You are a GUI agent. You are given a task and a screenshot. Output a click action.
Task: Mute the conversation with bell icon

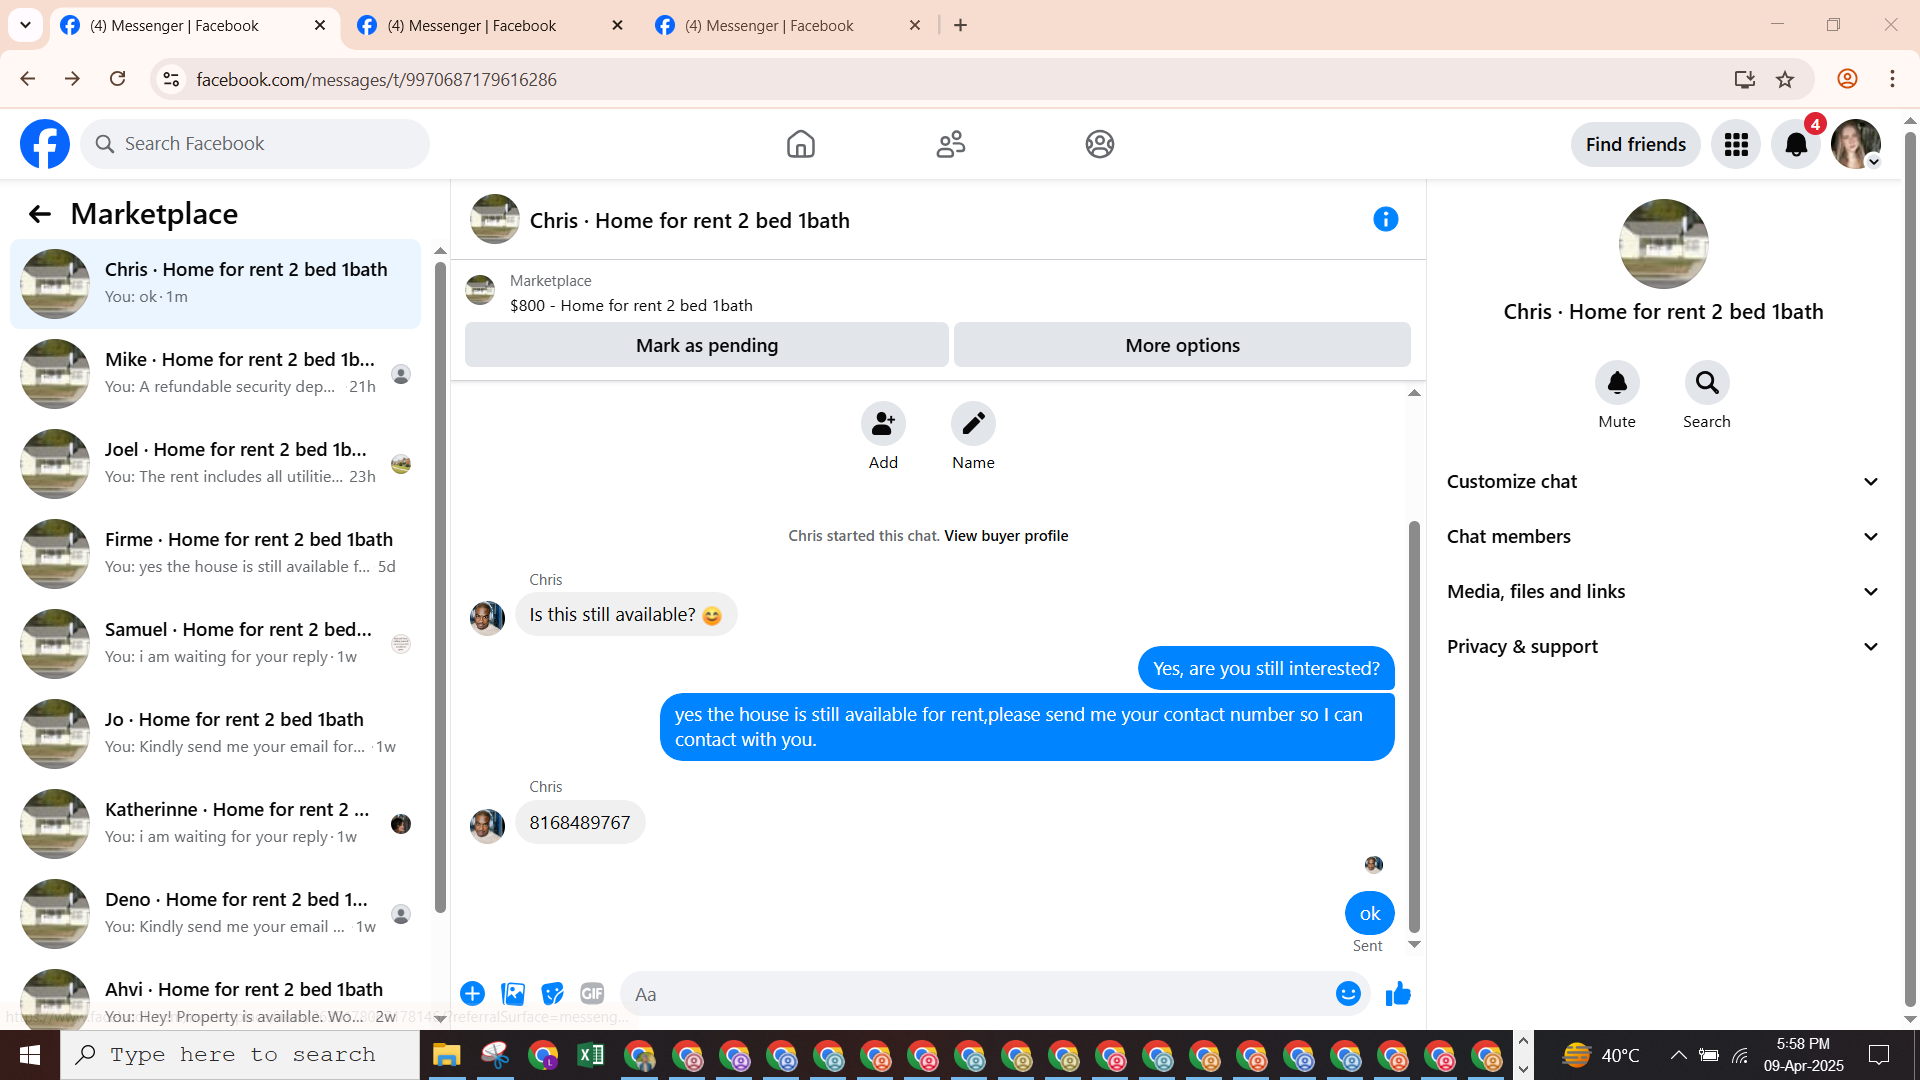click(x=1617, y=382)
